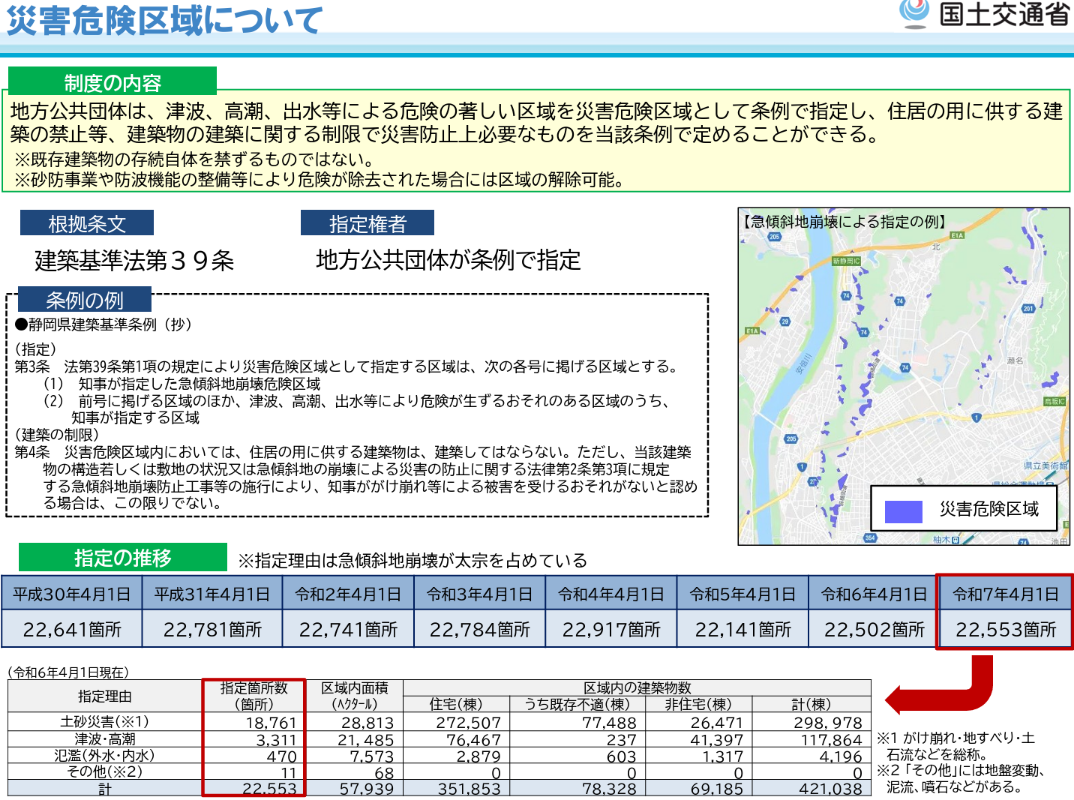Click the 22,641箇所 cell for 平成30年
The width and height of the screenshot is (1074, 800).
[x=72, y=630]
